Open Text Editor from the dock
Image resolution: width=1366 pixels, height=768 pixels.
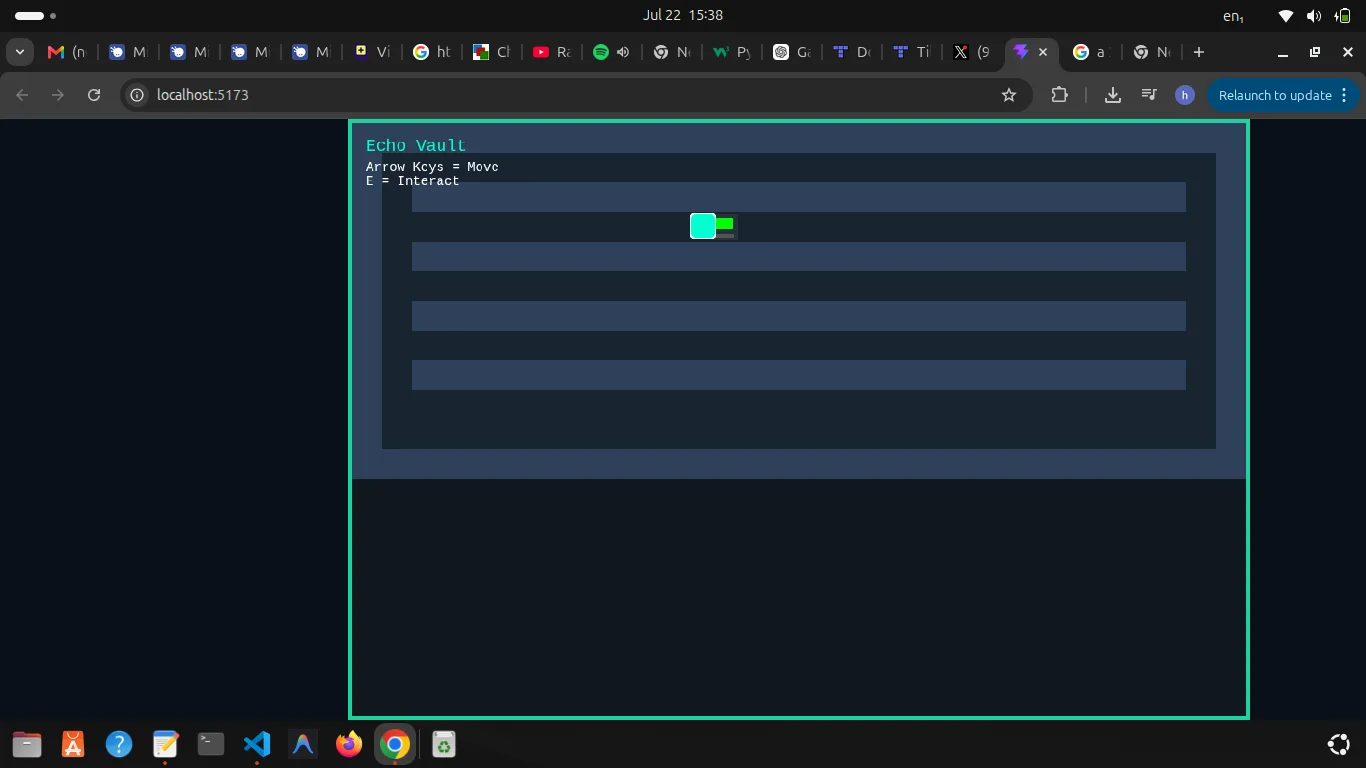[x=165, y=744]
